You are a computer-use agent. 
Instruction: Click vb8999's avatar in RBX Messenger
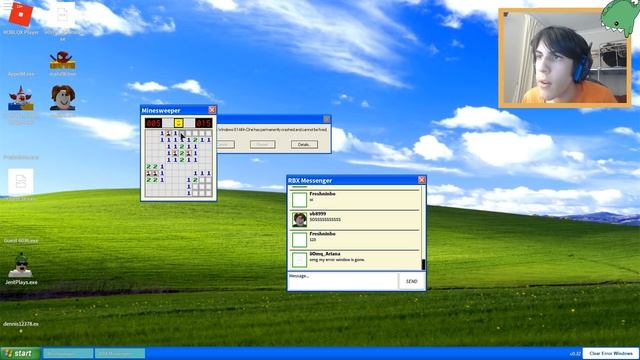(x=300, y=220)
